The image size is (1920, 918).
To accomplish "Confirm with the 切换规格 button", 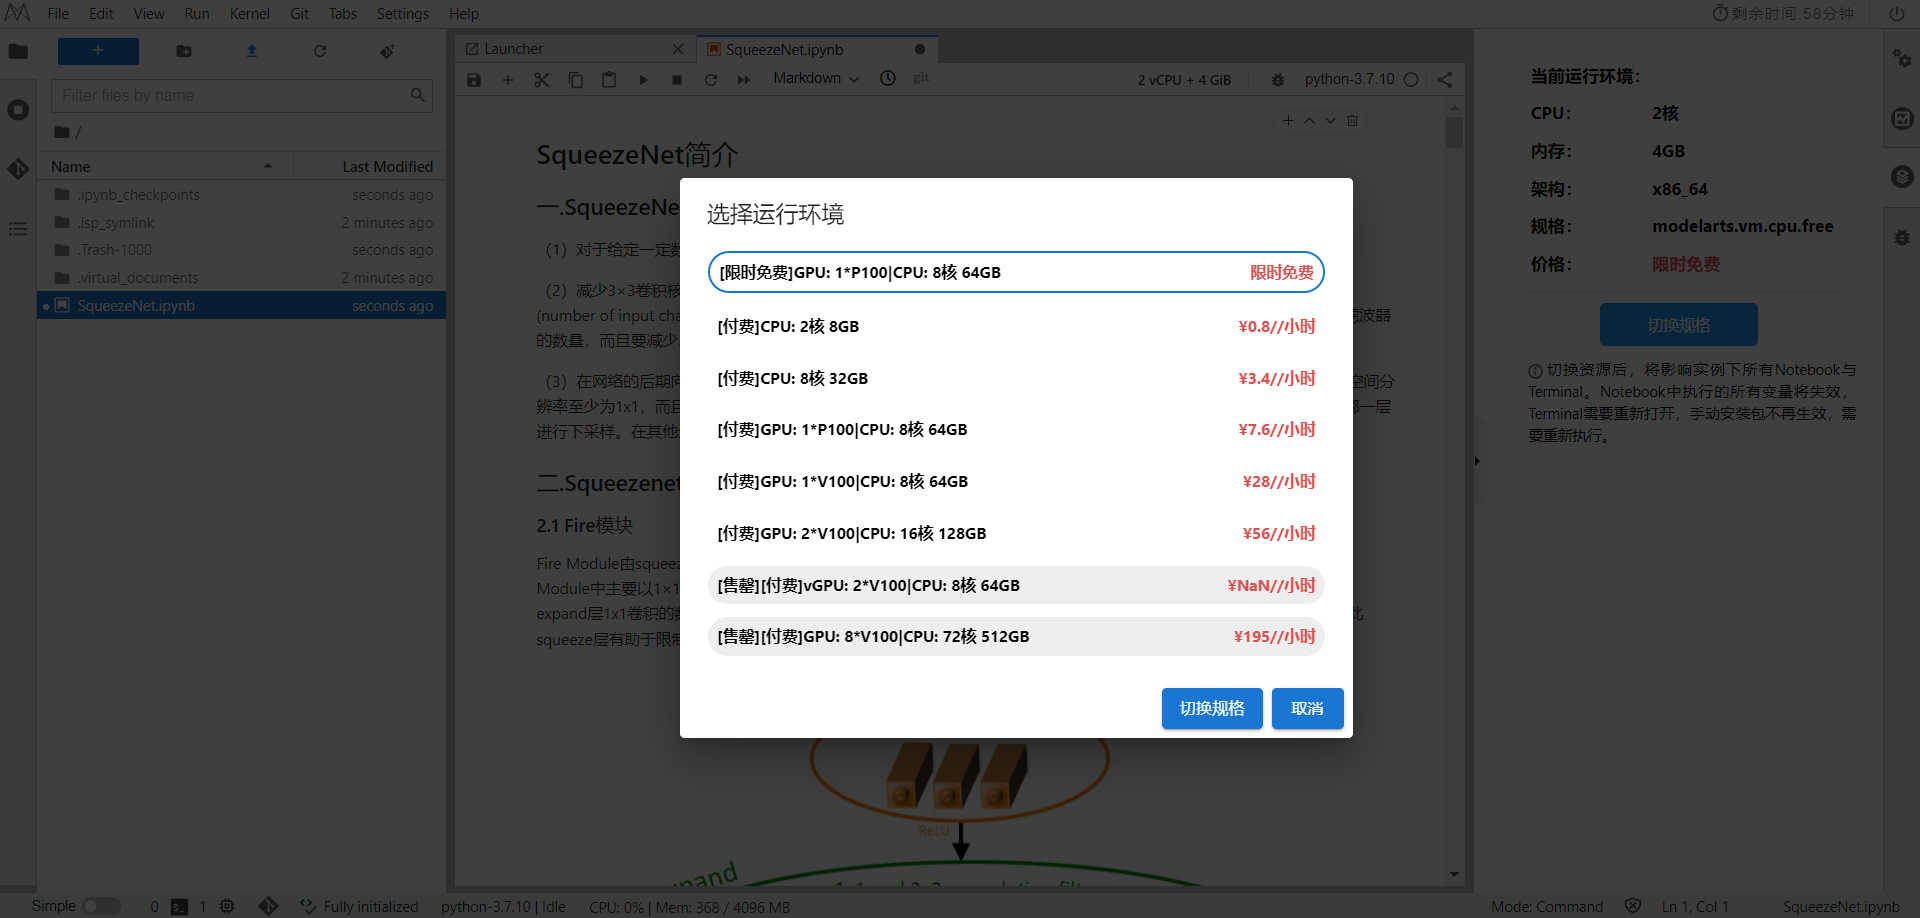I will pos(1211,708).
